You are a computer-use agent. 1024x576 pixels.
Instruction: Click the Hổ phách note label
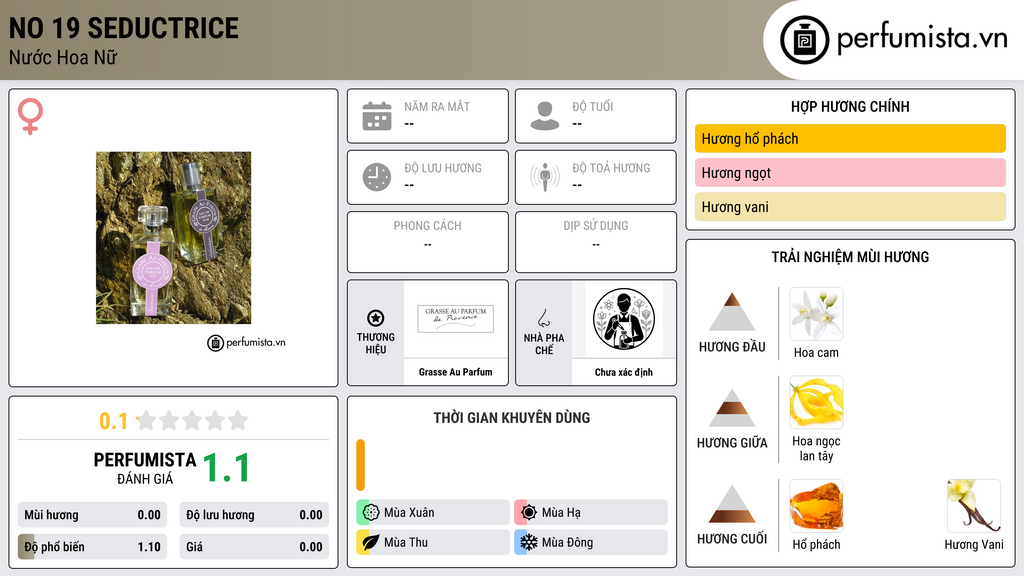[x=816, y=545]
